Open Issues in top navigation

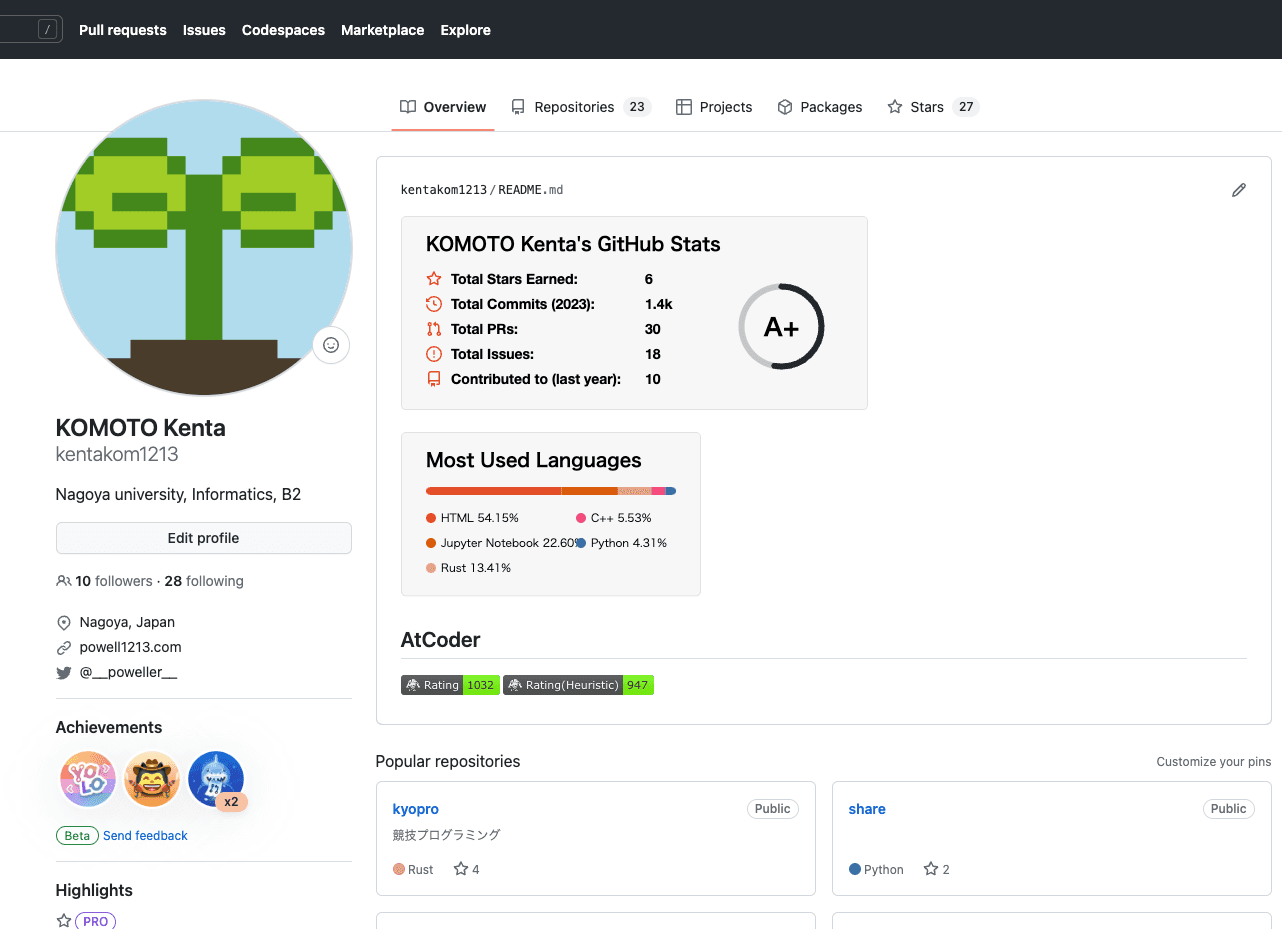tap(204, 30)
